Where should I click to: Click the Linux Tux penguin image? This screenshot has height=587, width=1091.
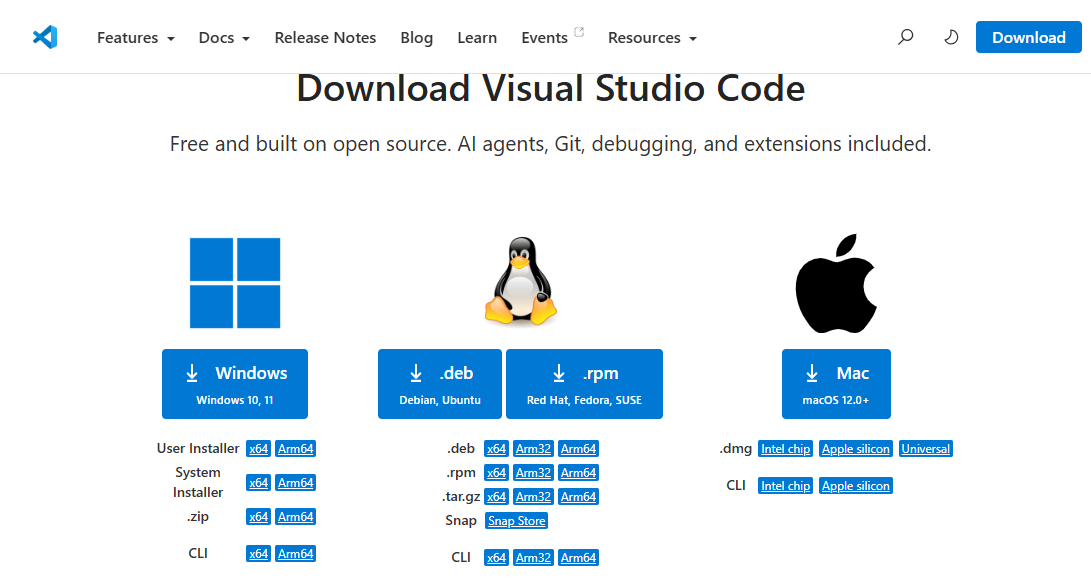[x=520, y=281]
